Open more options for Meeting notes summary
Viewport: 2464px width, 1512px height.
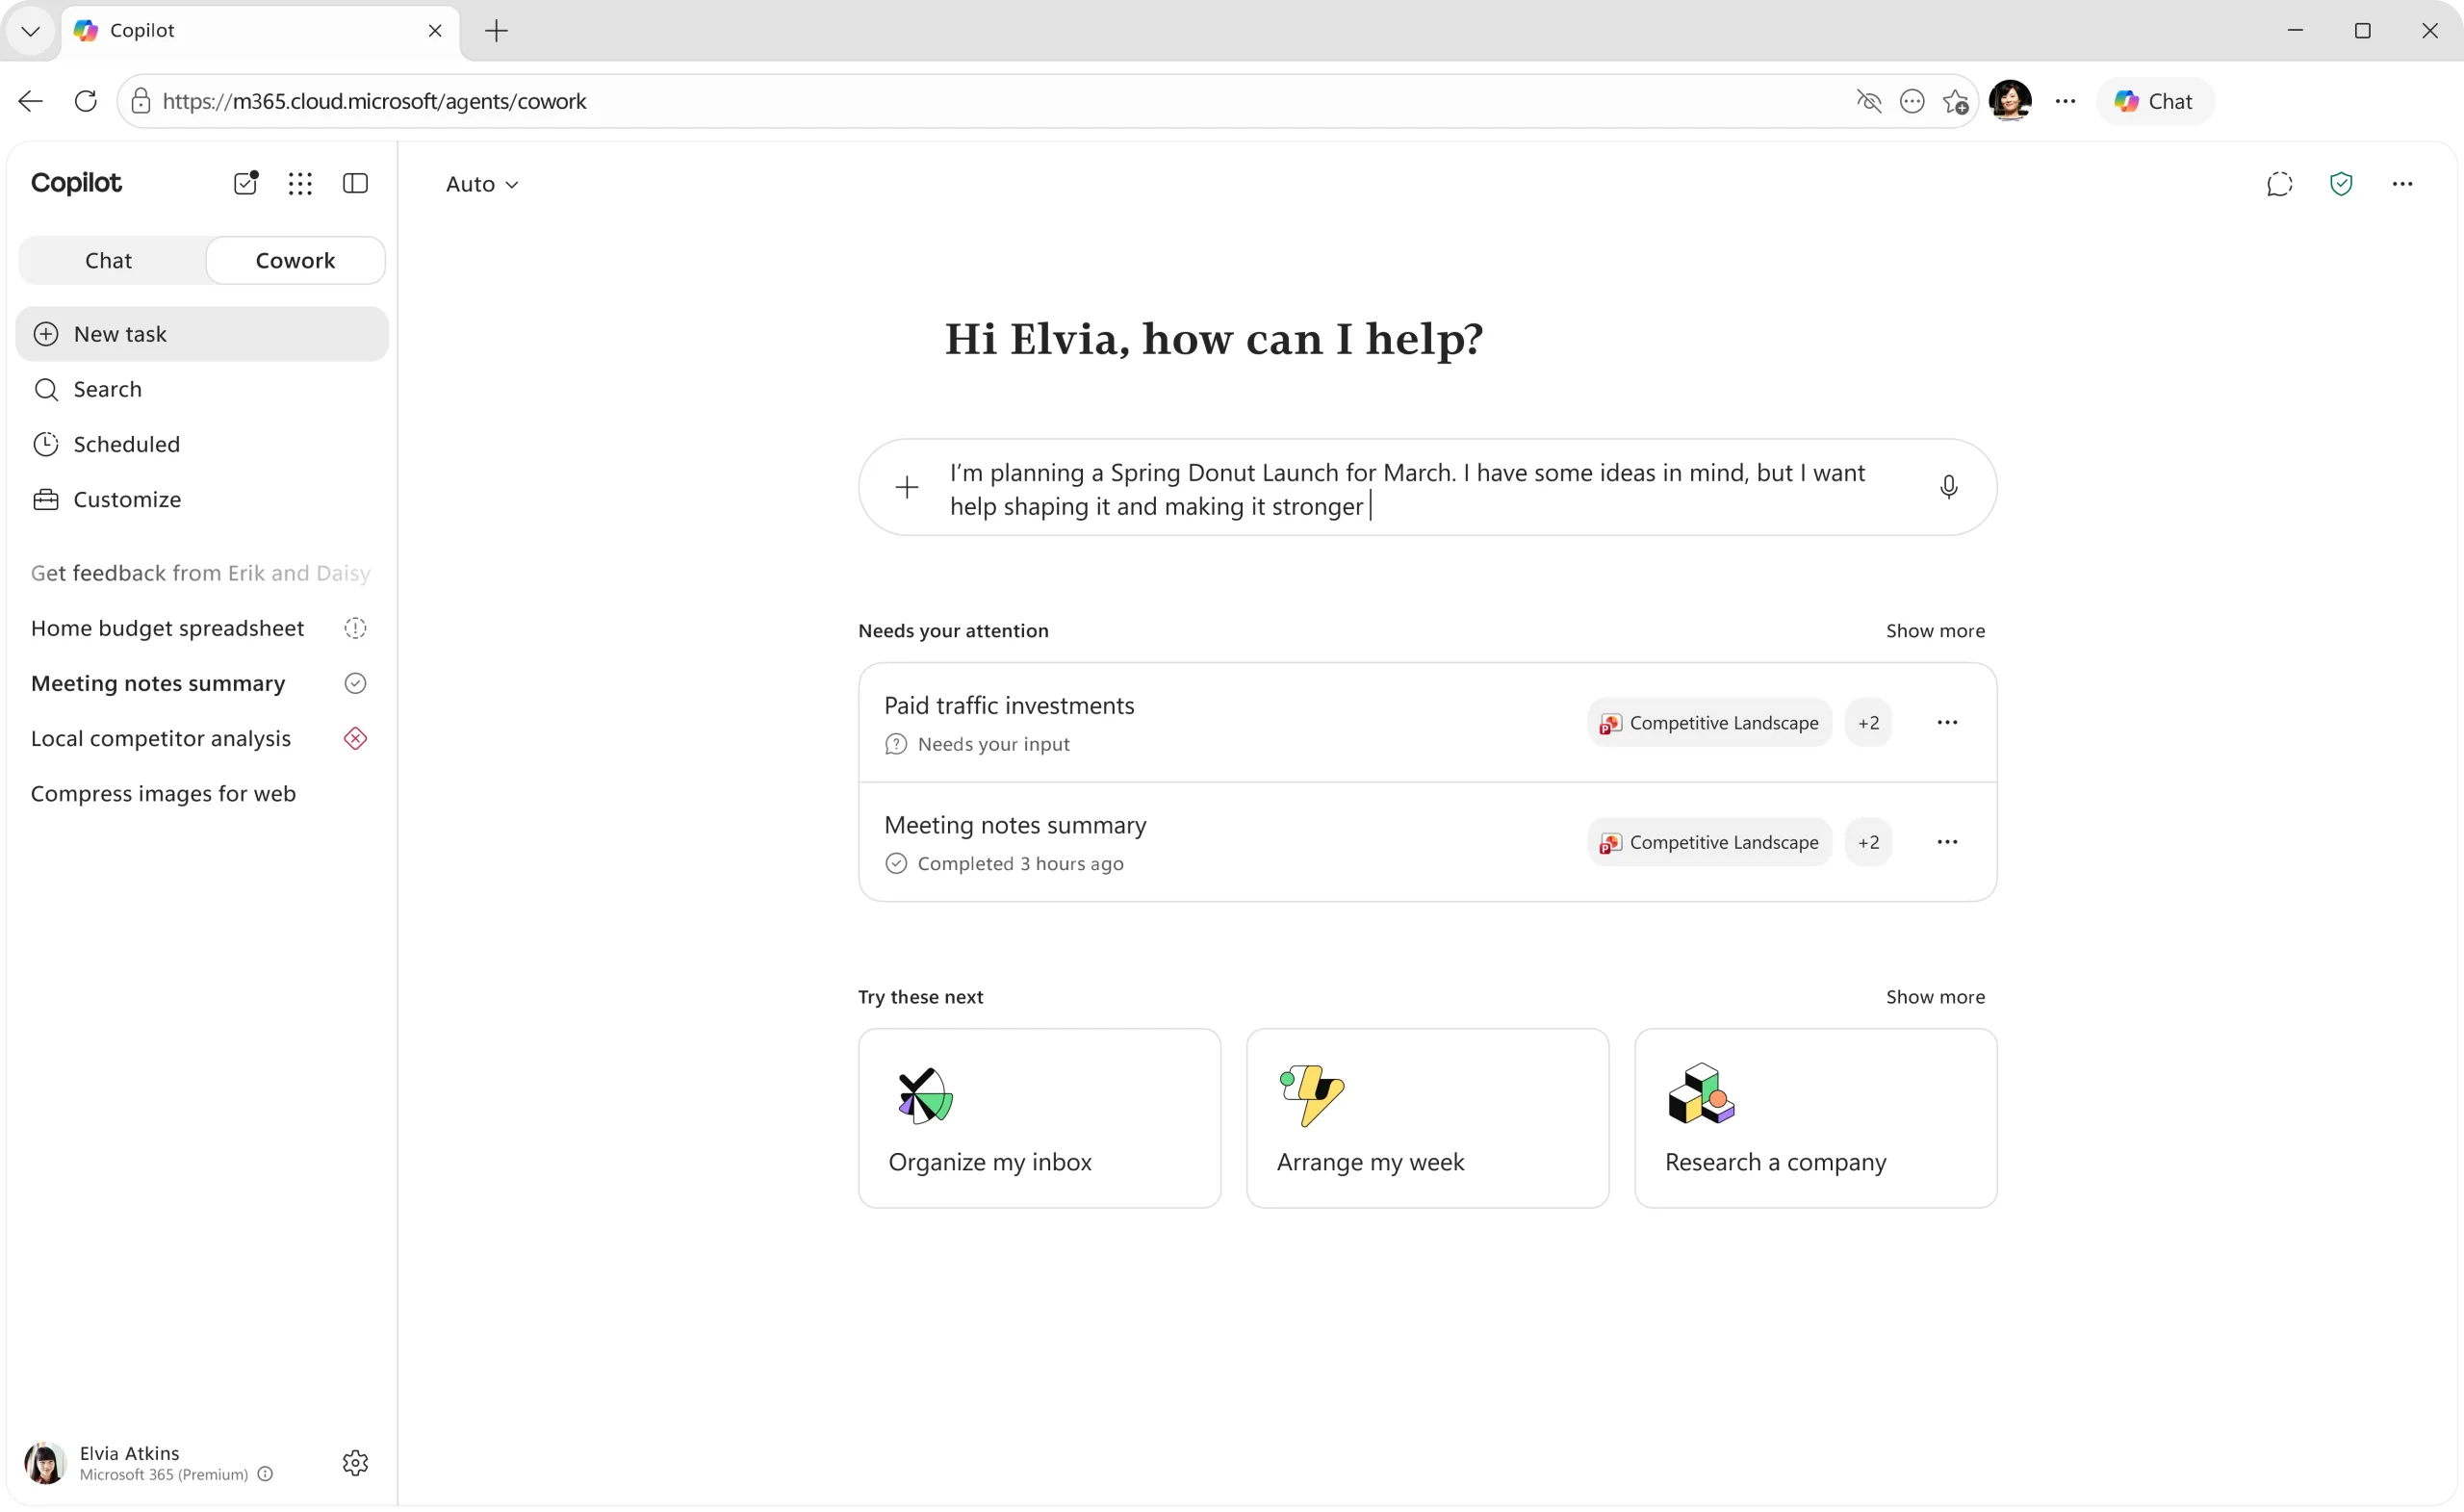(x=1947, y=843)
